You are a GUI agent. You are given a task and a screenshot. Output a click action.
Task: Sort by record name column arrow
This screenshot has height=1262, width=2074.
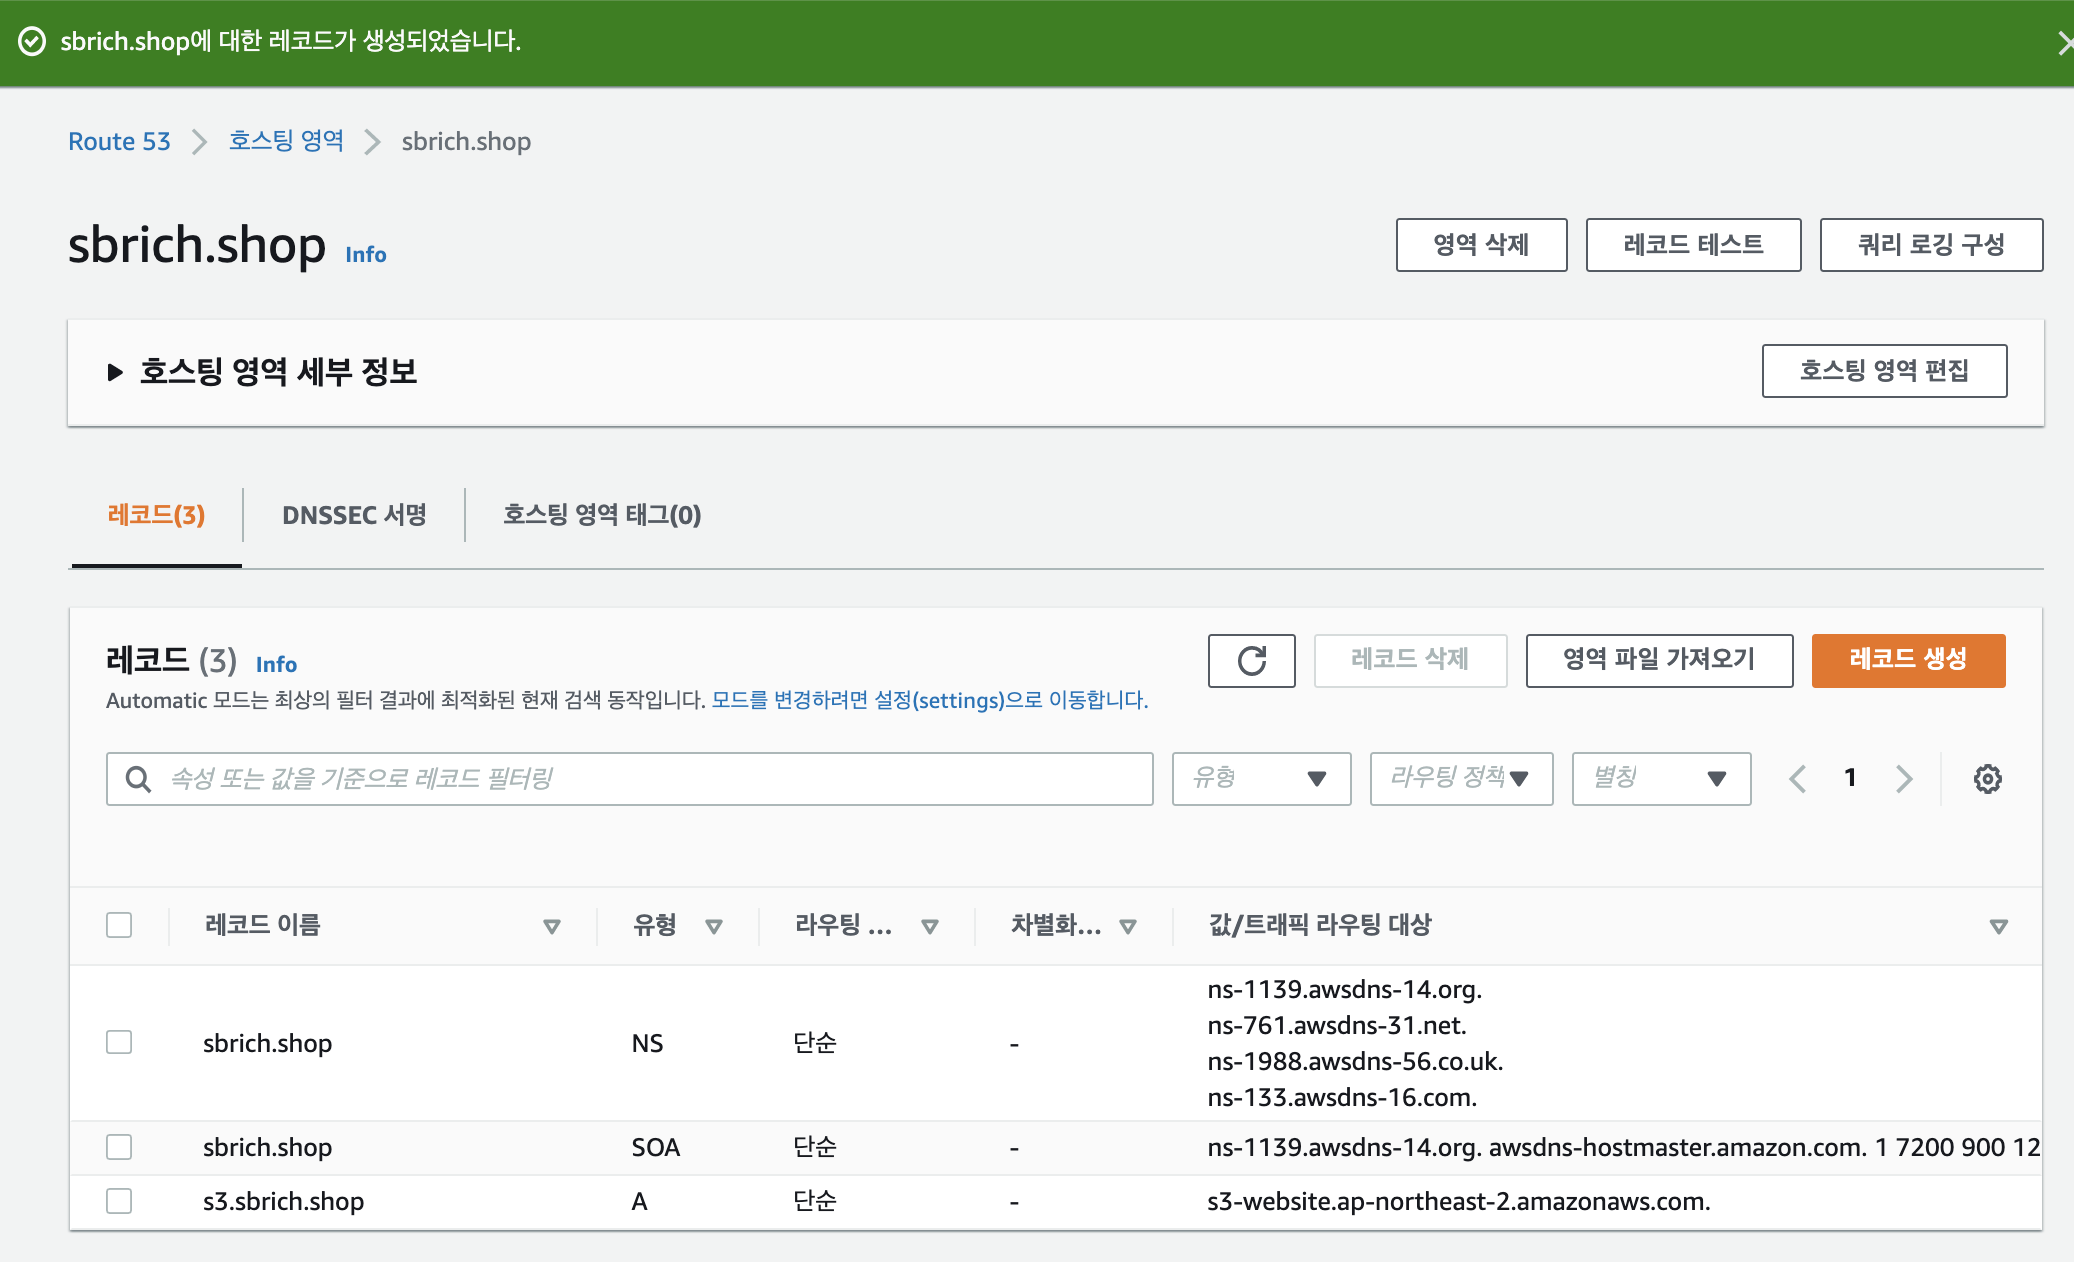point(551,926)
